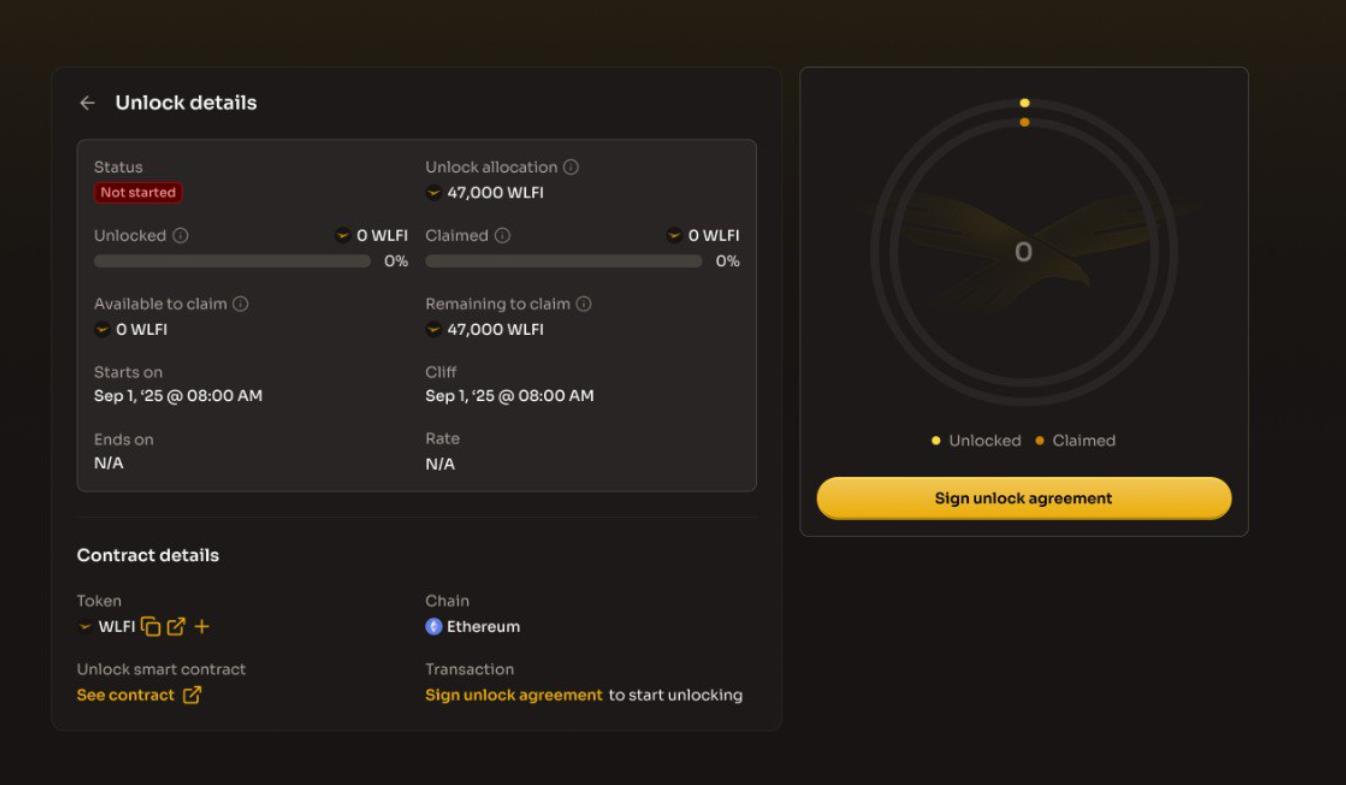Click the Claimed legend dot in chart
Image resolution: width=1346 pixels, height=785 pixels.
pyautogui.click(x=1040, y=441)
